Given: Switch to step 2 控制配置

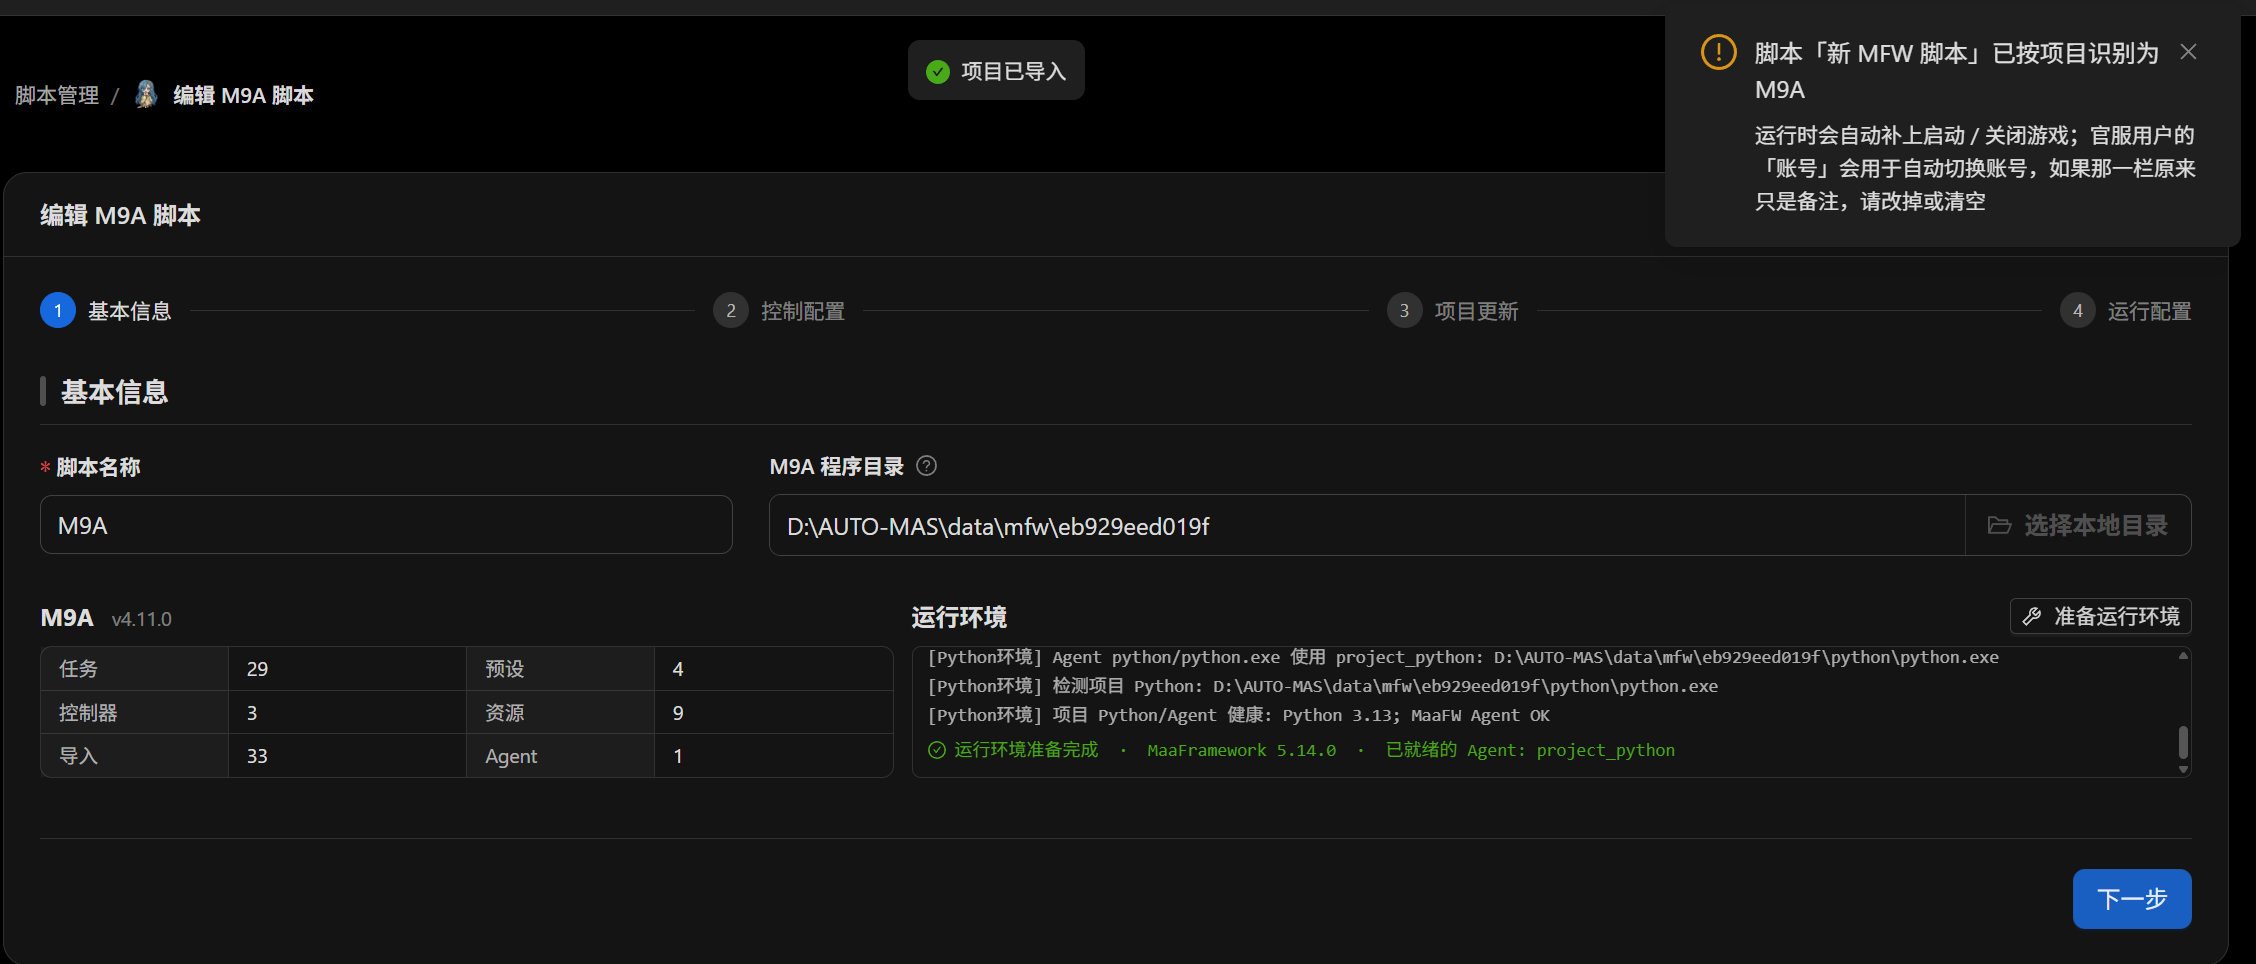Looking at the screenshot, I should (x=779, y=311).
